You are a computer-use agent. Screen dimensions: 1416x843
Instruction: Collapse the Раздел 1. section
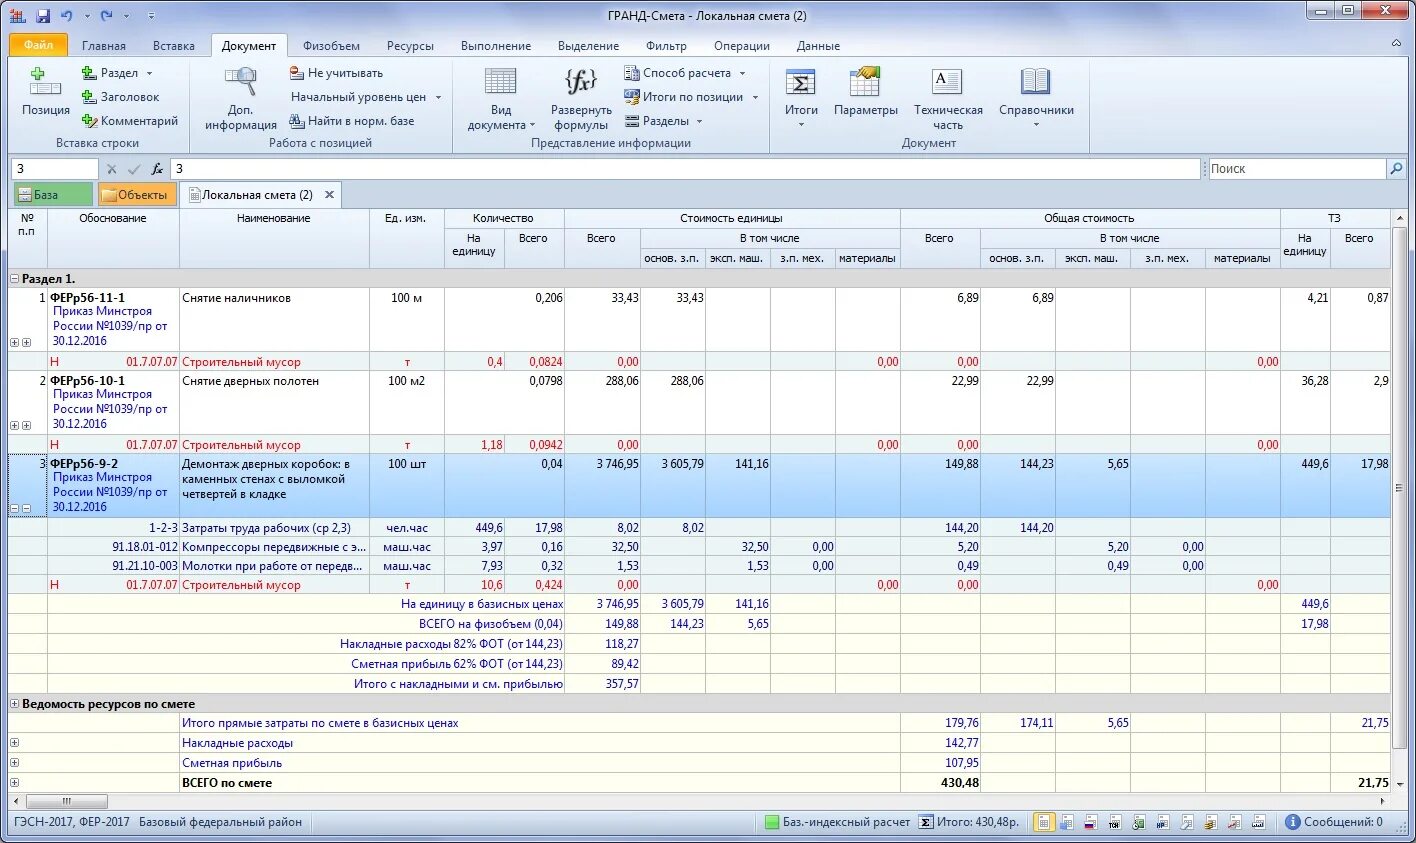tap(14, 279)
